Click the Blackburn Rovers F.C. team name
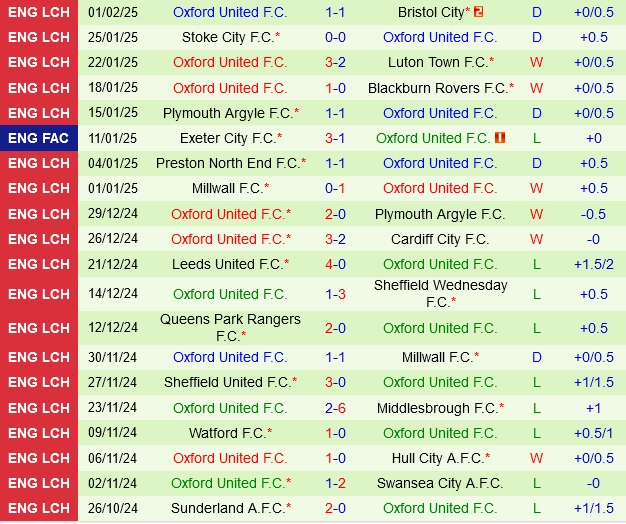 [438, 88]
